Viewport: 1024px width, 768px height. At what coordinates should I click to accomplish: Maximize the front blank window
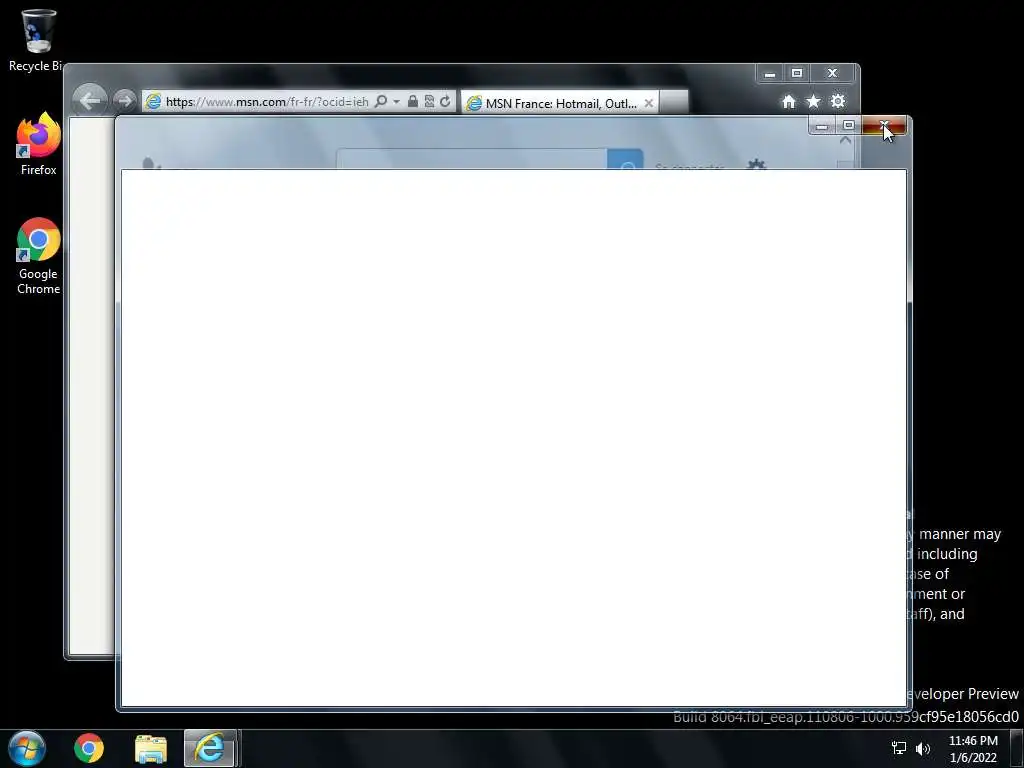point(848,125)
